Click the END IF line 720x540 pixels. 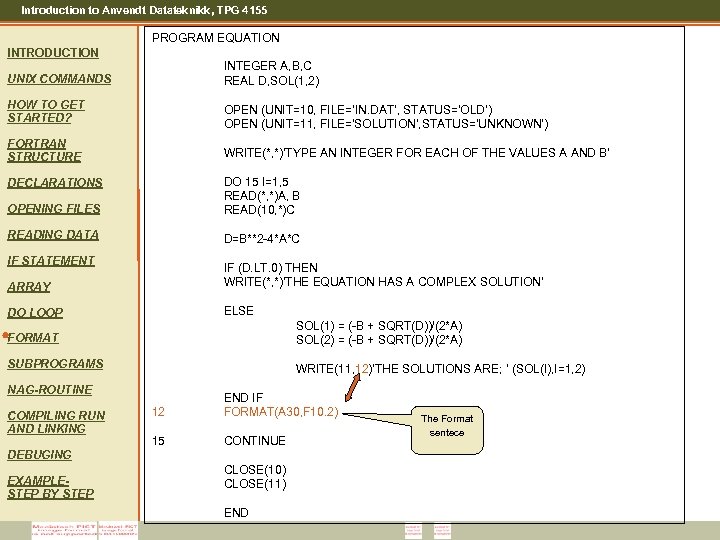coord(244,398)
